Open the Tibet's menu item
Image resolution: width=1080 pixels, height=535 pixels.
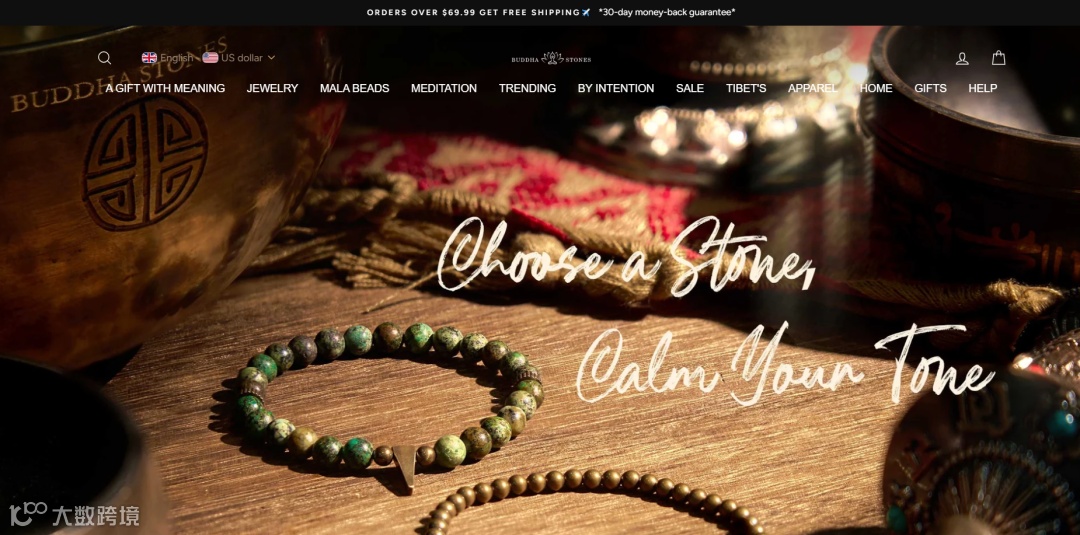pyautogui.click(x=746, y=88)
